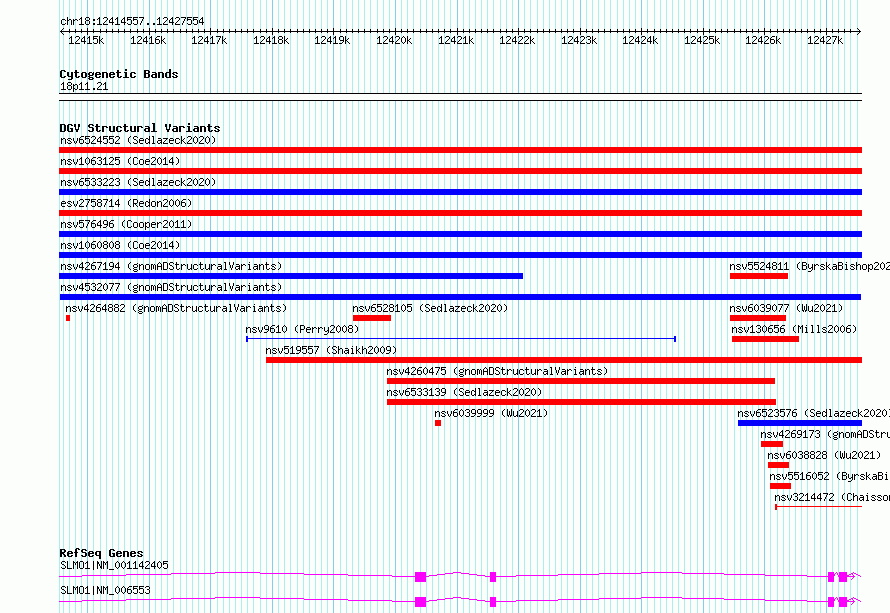Open the esv2758714 (Redon2006) variant label

[126, 203]
